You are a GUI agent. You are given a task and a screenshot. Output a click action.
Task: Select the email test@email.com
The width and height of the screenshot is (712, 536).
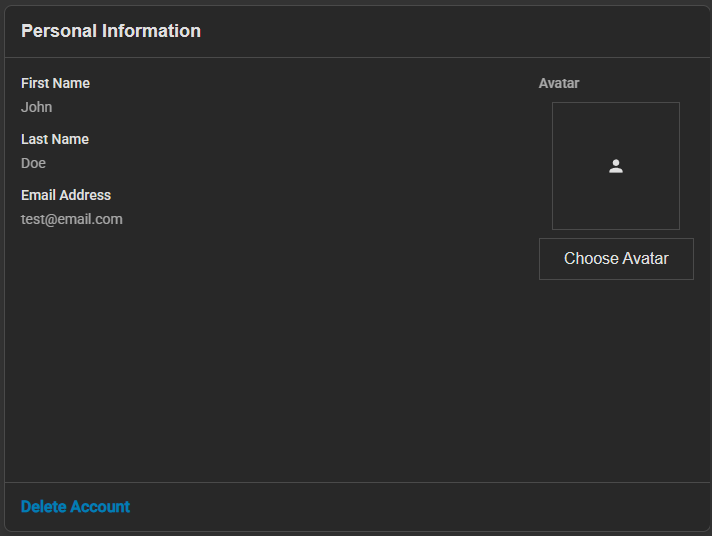pos(72,219)
